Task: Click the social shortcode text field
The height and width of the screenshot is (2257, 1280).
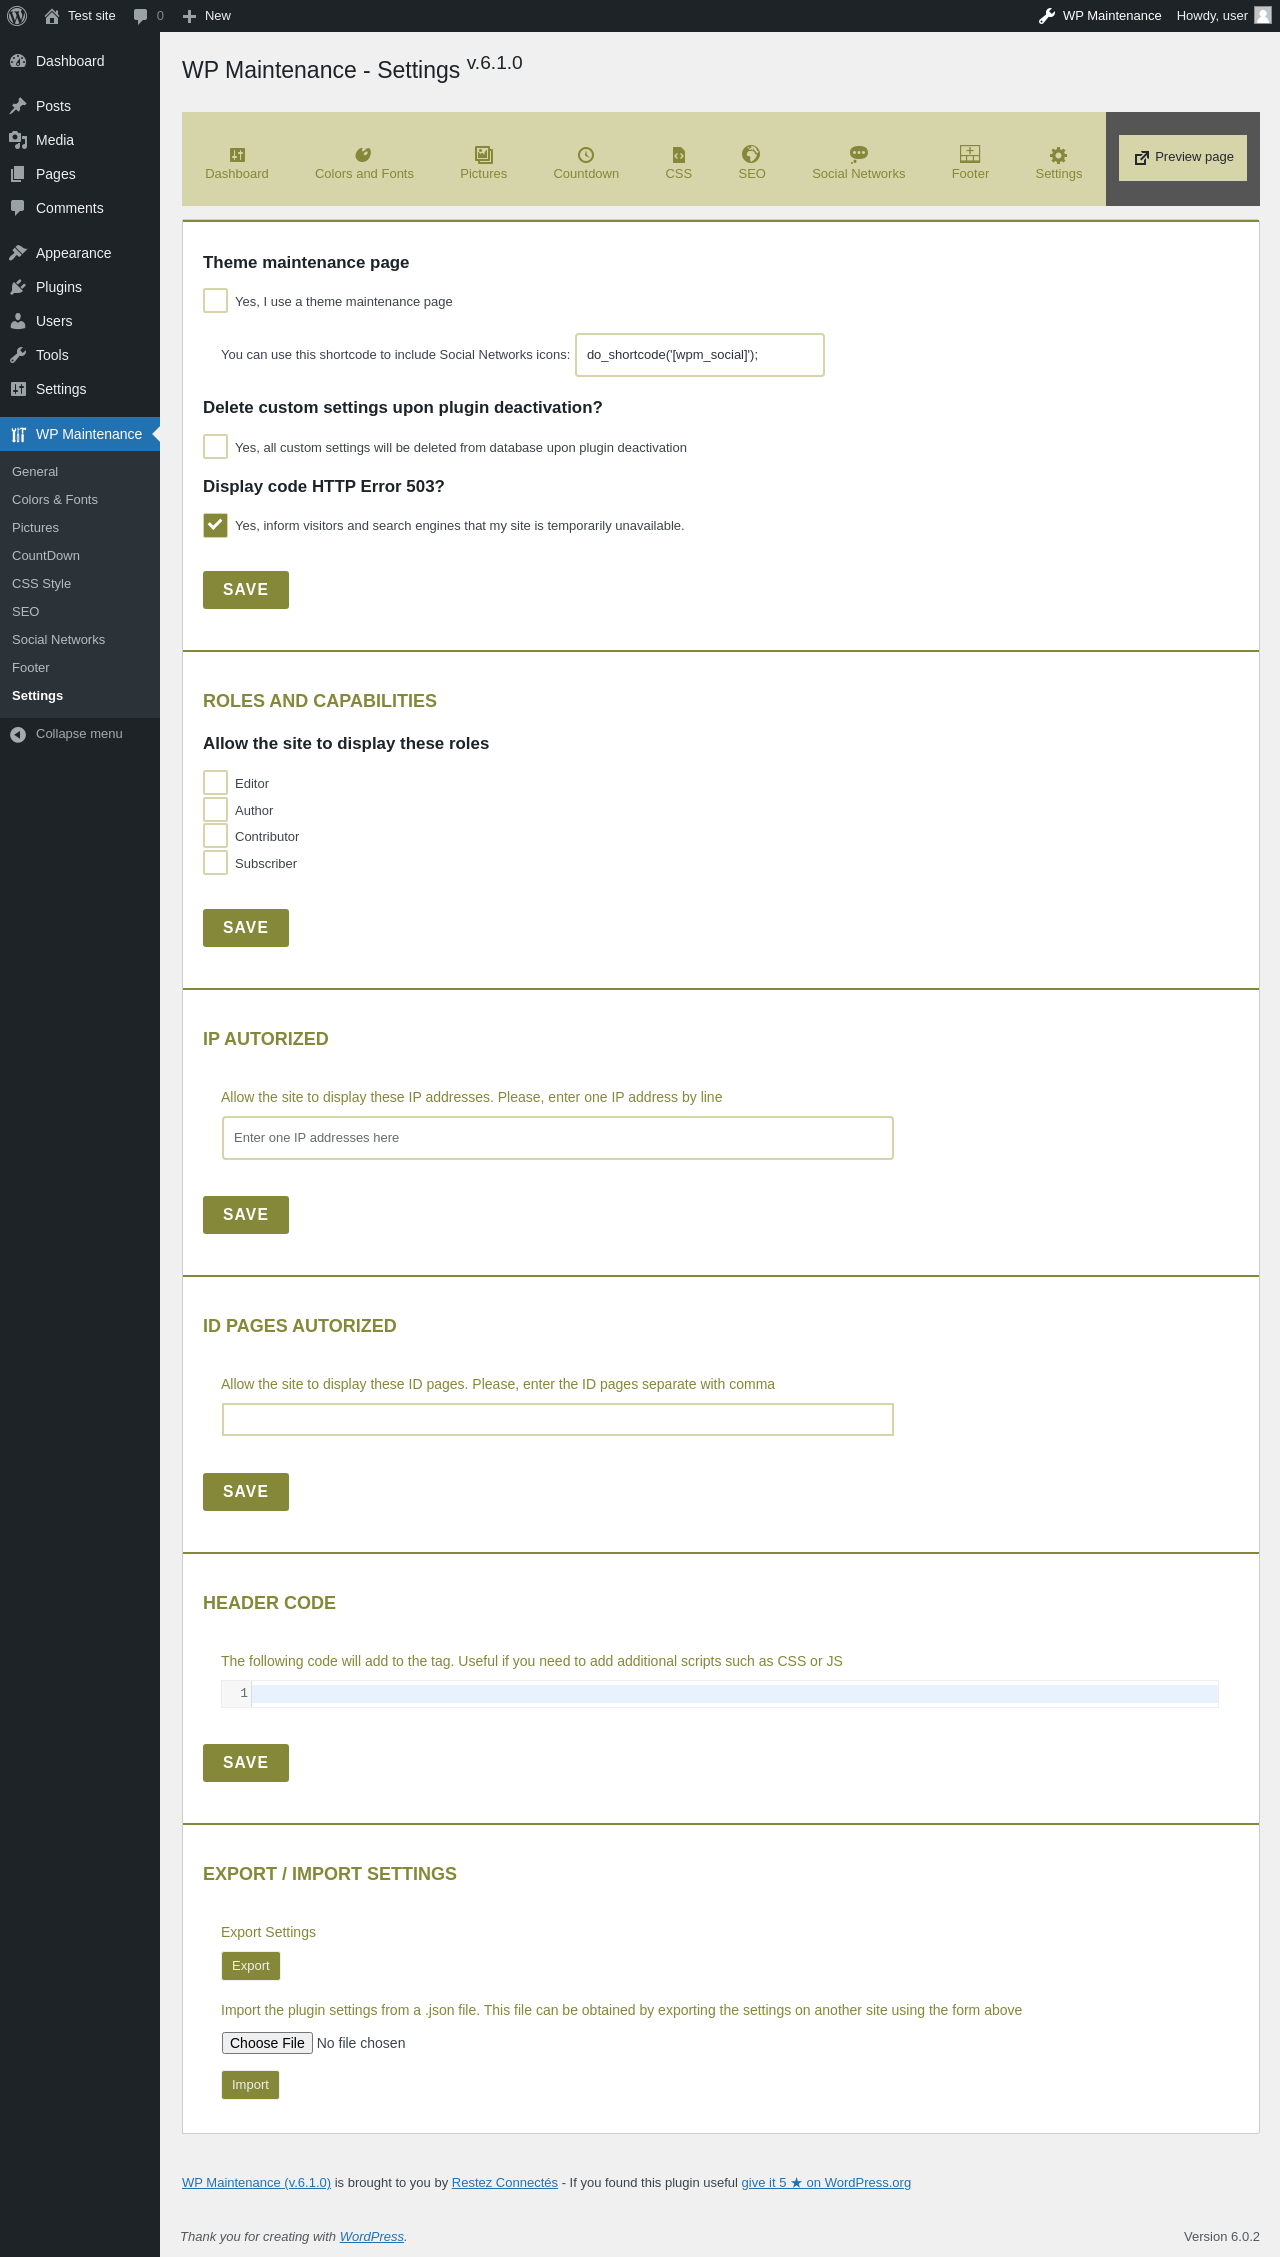Action: (x=700, y=355)
